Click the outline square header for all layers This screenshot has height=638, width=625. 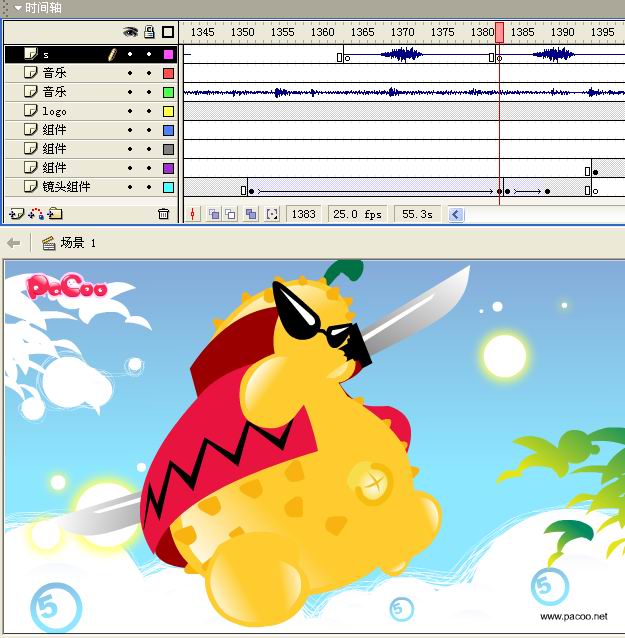click(168, 32)
